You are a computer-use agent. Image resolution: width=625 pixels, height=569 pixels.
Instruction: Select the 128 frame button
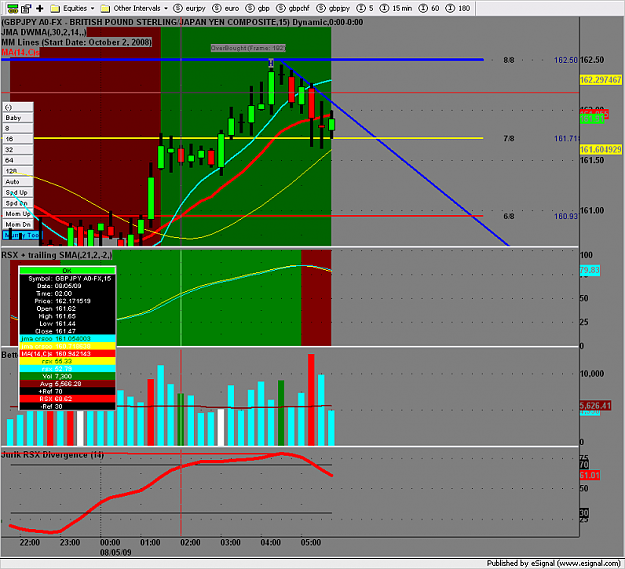(18, 171)
